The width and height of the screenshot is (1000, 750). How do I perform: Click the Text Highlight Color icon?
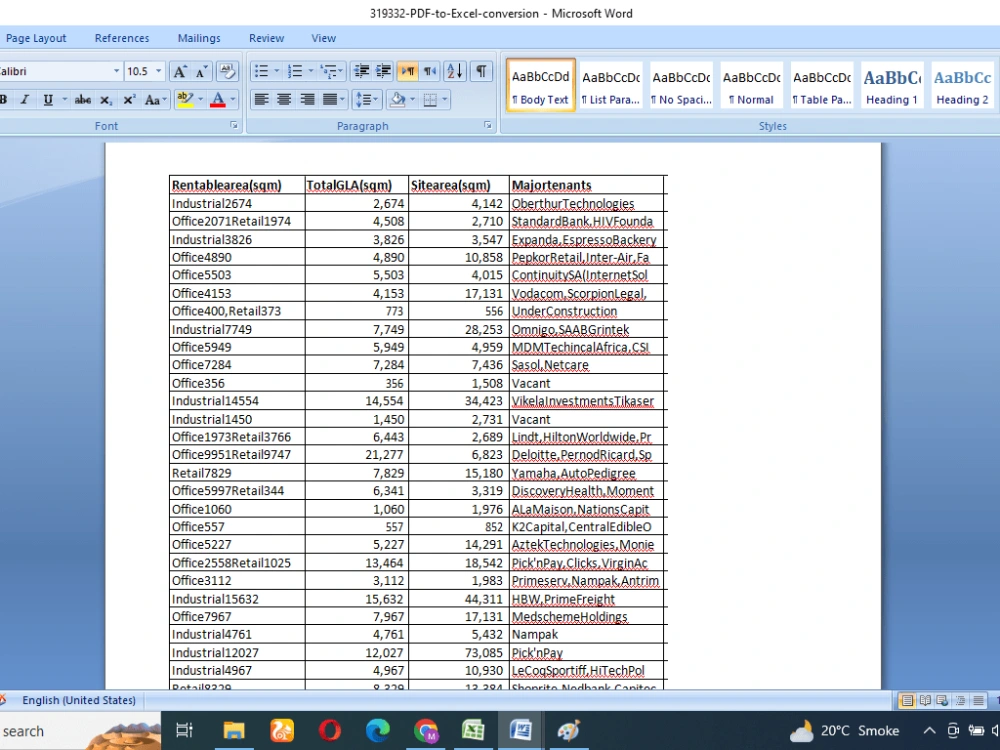(185, 99)
